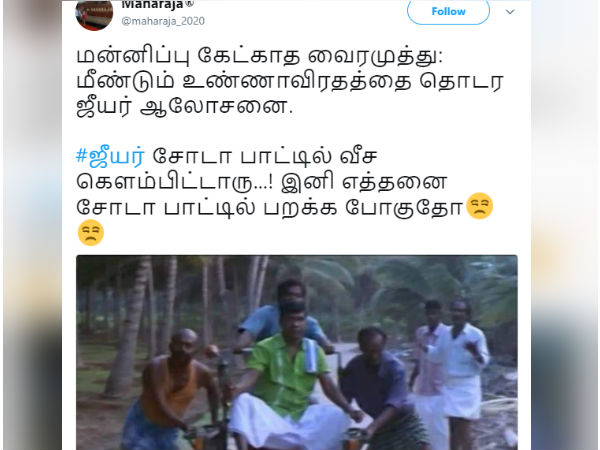Open the #ஜீயர் hashtag link

pos(111,157)
